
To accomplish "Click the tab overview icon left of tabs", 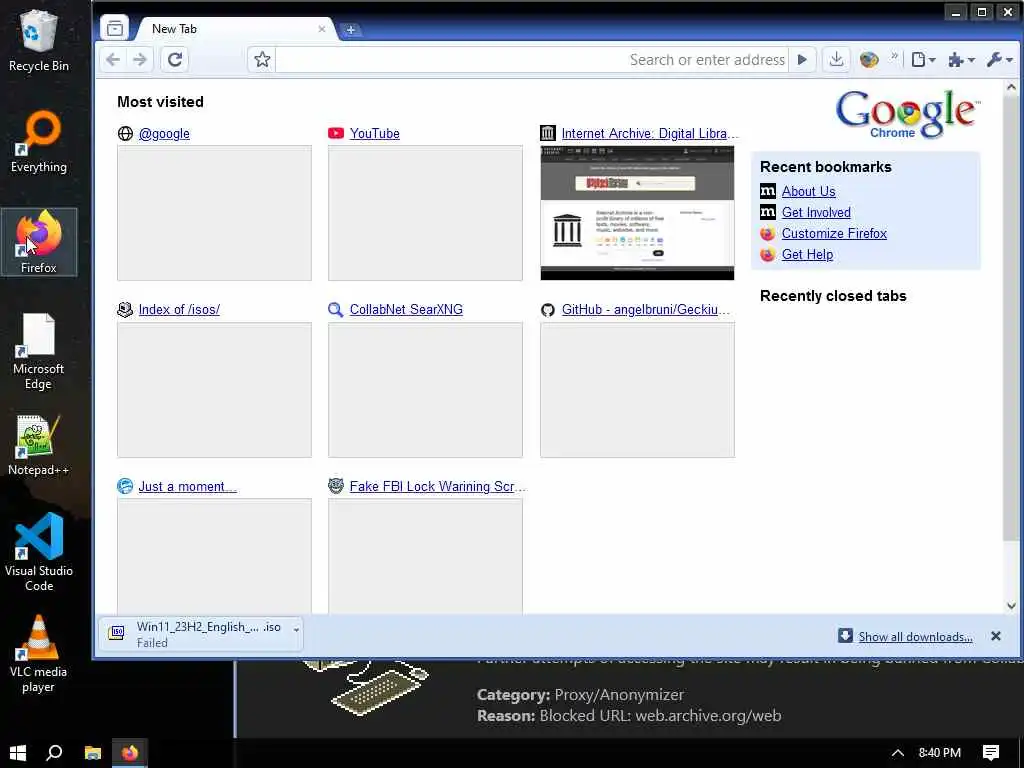I will tap(115, 28).
